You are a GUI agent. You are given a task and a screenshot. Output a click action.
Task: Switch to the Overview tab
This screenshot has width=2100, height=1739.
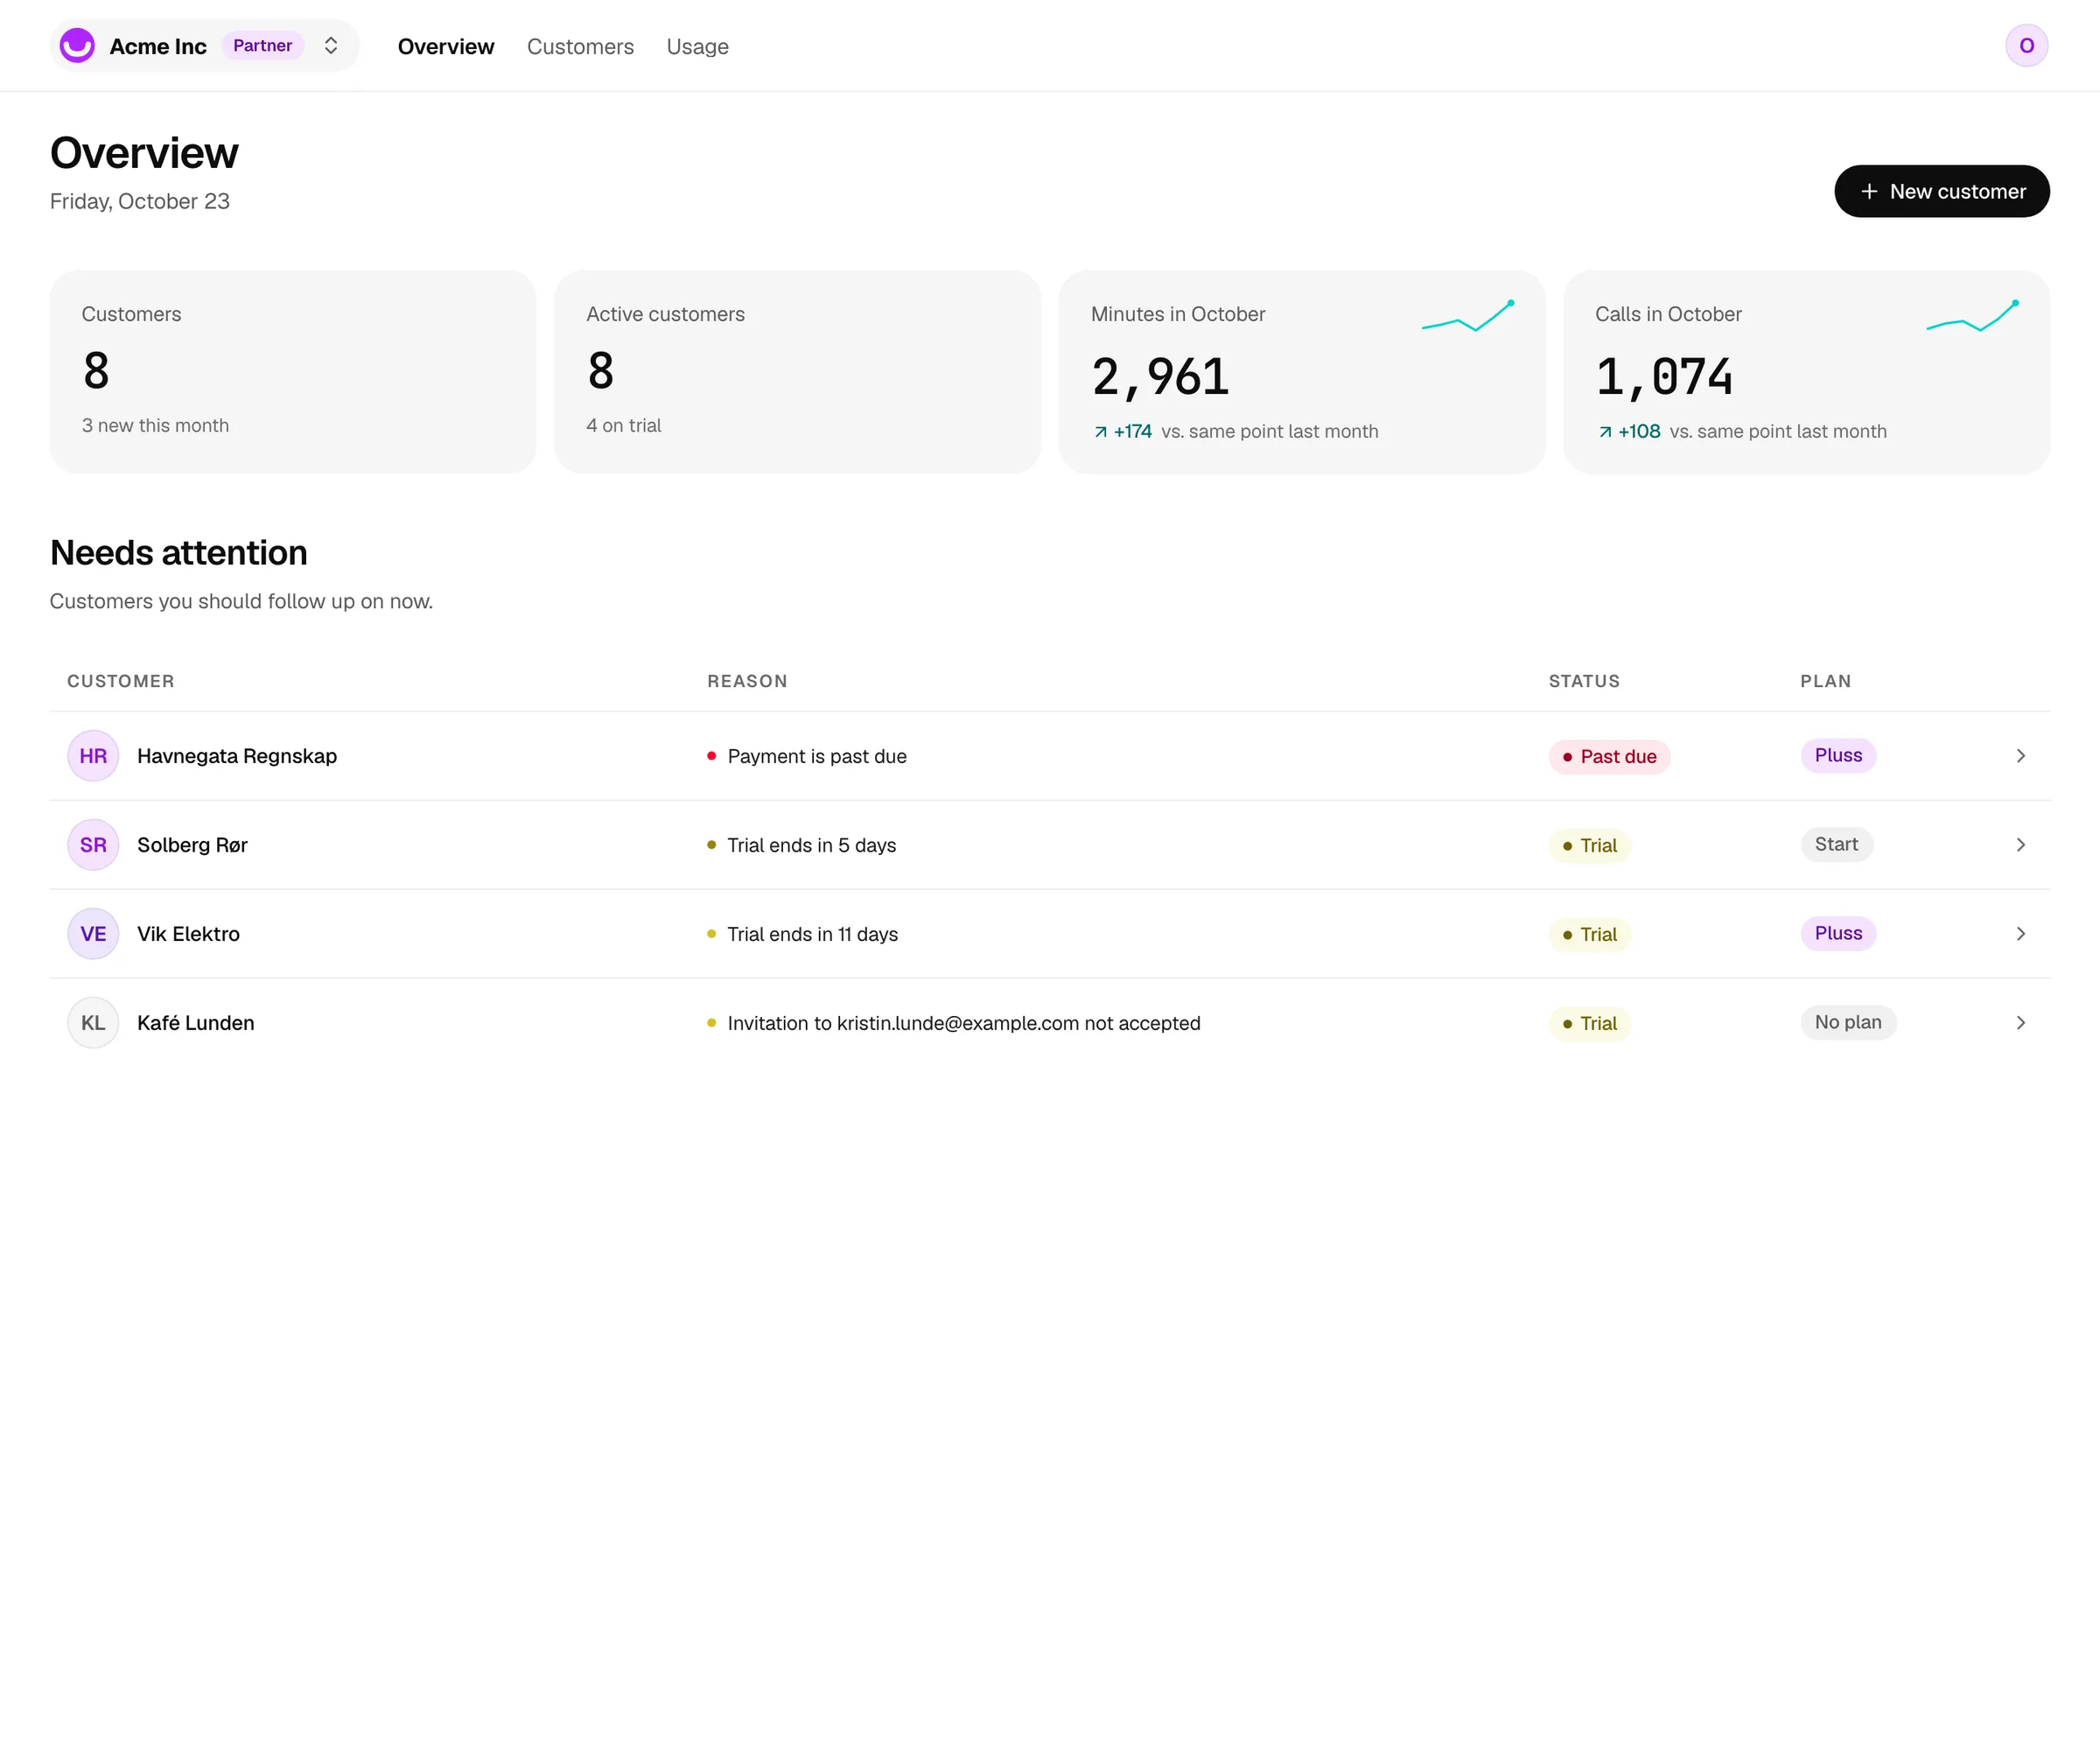click(x=446, y=47)
